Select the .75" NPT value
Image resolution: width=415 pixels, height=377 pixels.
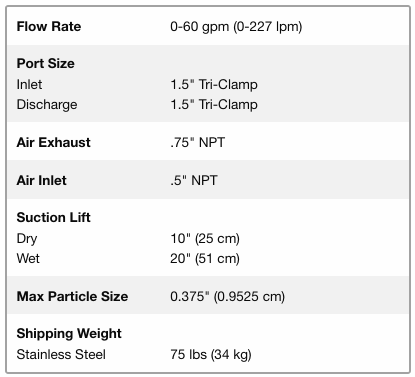pos(198,142)
